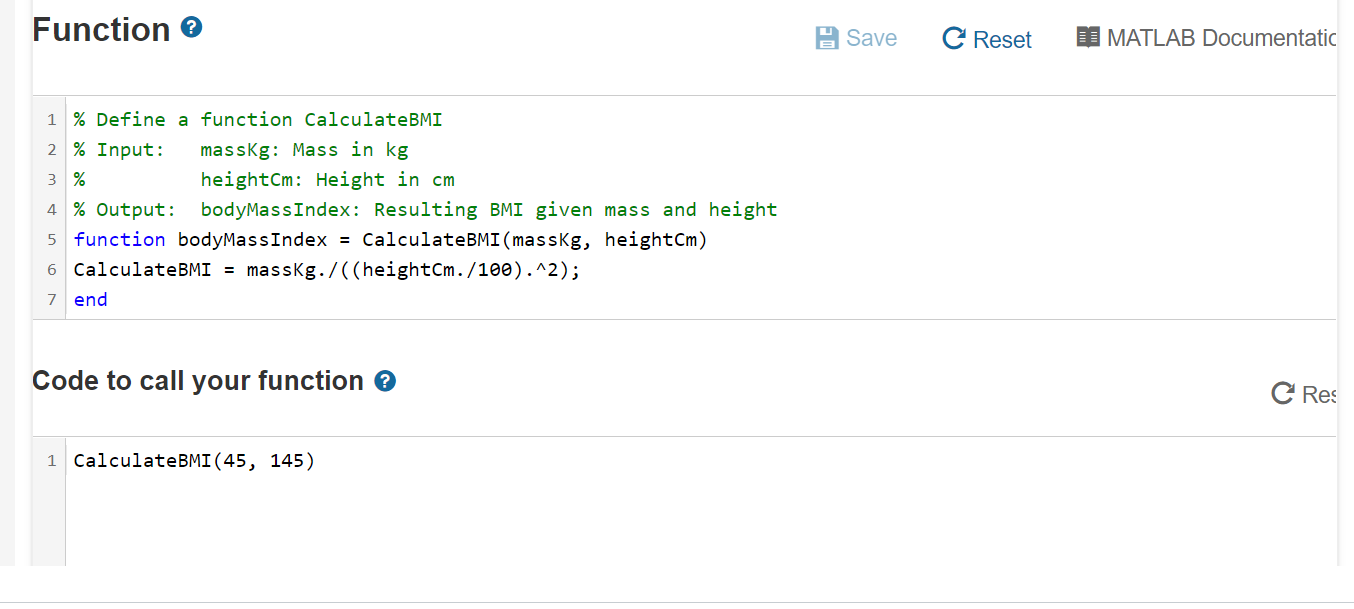This screenshot has width=1354, height=609.
Task: Click the question mark badge after Function title
Action: coord(190,29)
